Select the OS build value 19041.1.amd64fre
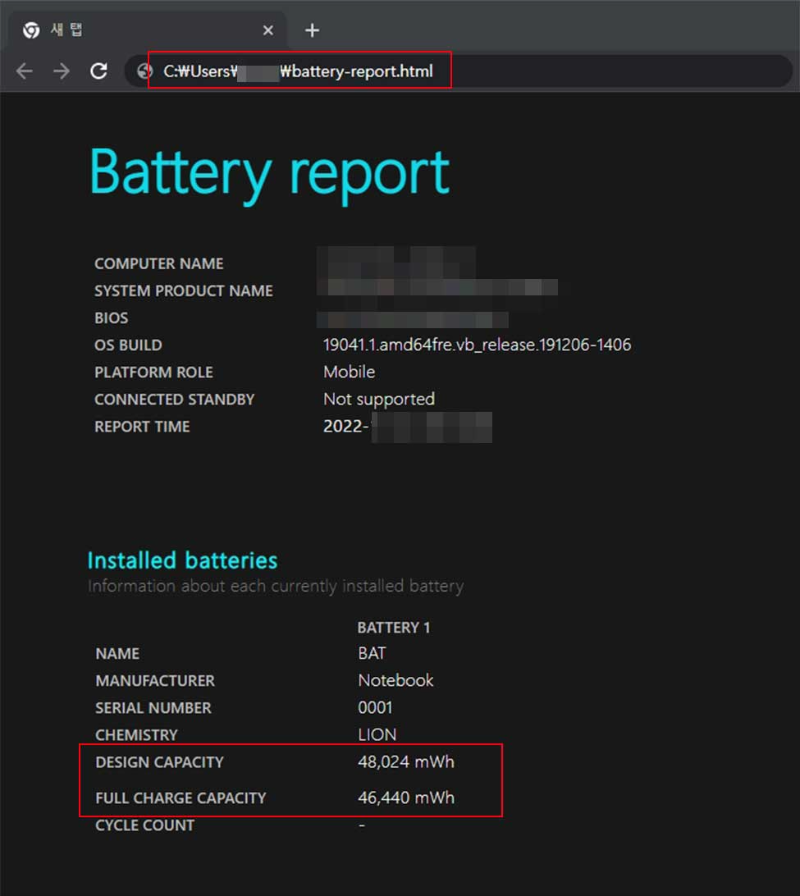 click(477, 345)
